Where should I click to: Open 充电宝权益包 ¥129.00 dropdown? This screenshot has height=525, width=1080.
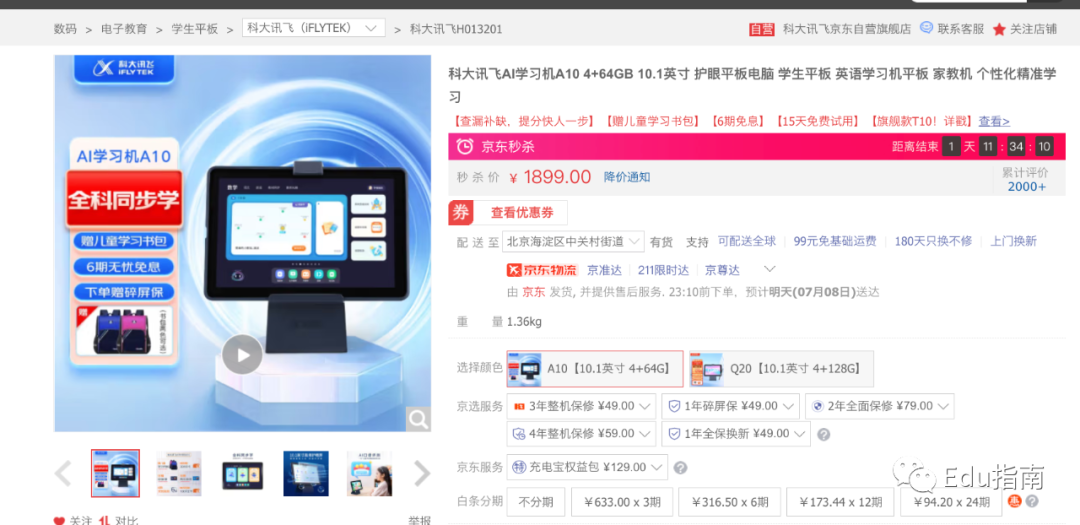pos(587,467)
